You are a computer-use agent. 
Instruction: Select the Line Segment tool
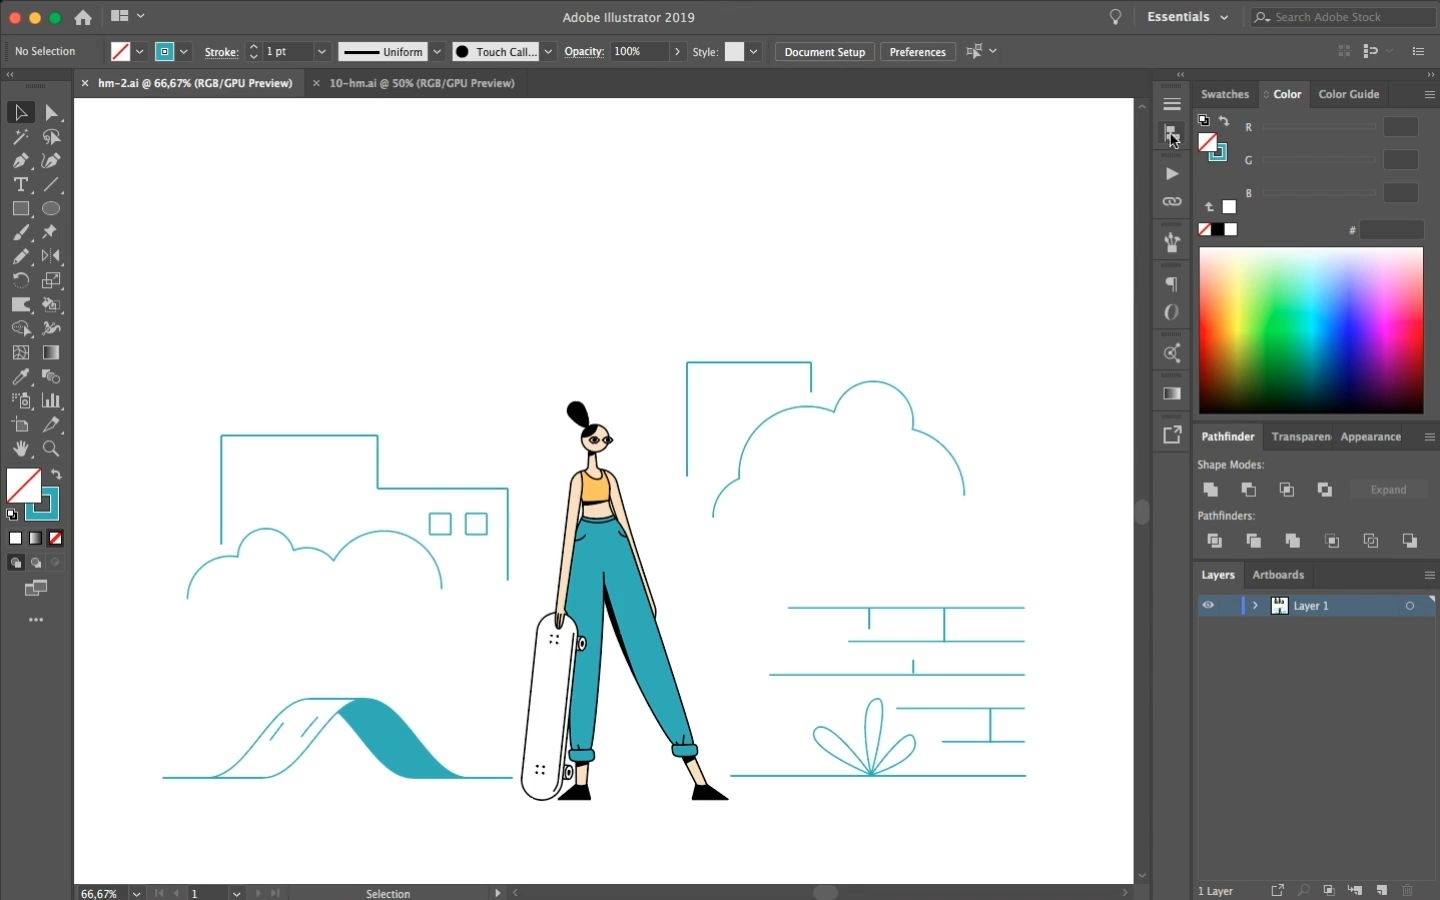(x=52, y=185)
